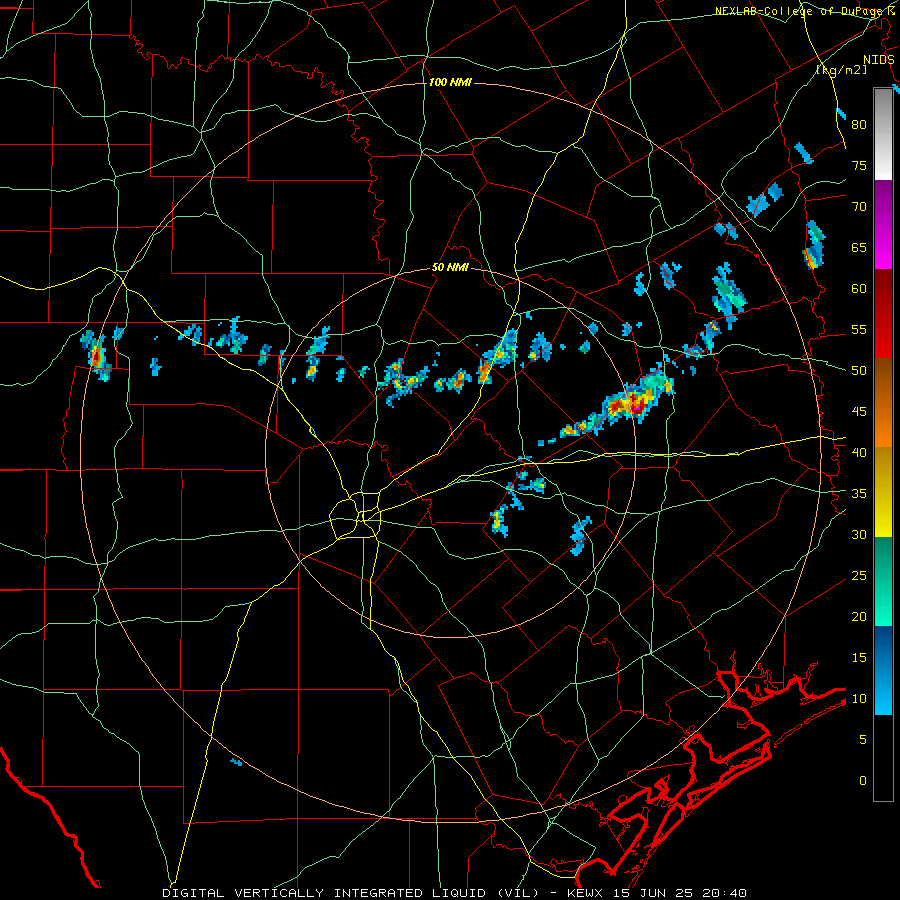This screenshot has width=900, height=900.
Task: Click the KEWX station identifier in footer
Action: (585, 893)
